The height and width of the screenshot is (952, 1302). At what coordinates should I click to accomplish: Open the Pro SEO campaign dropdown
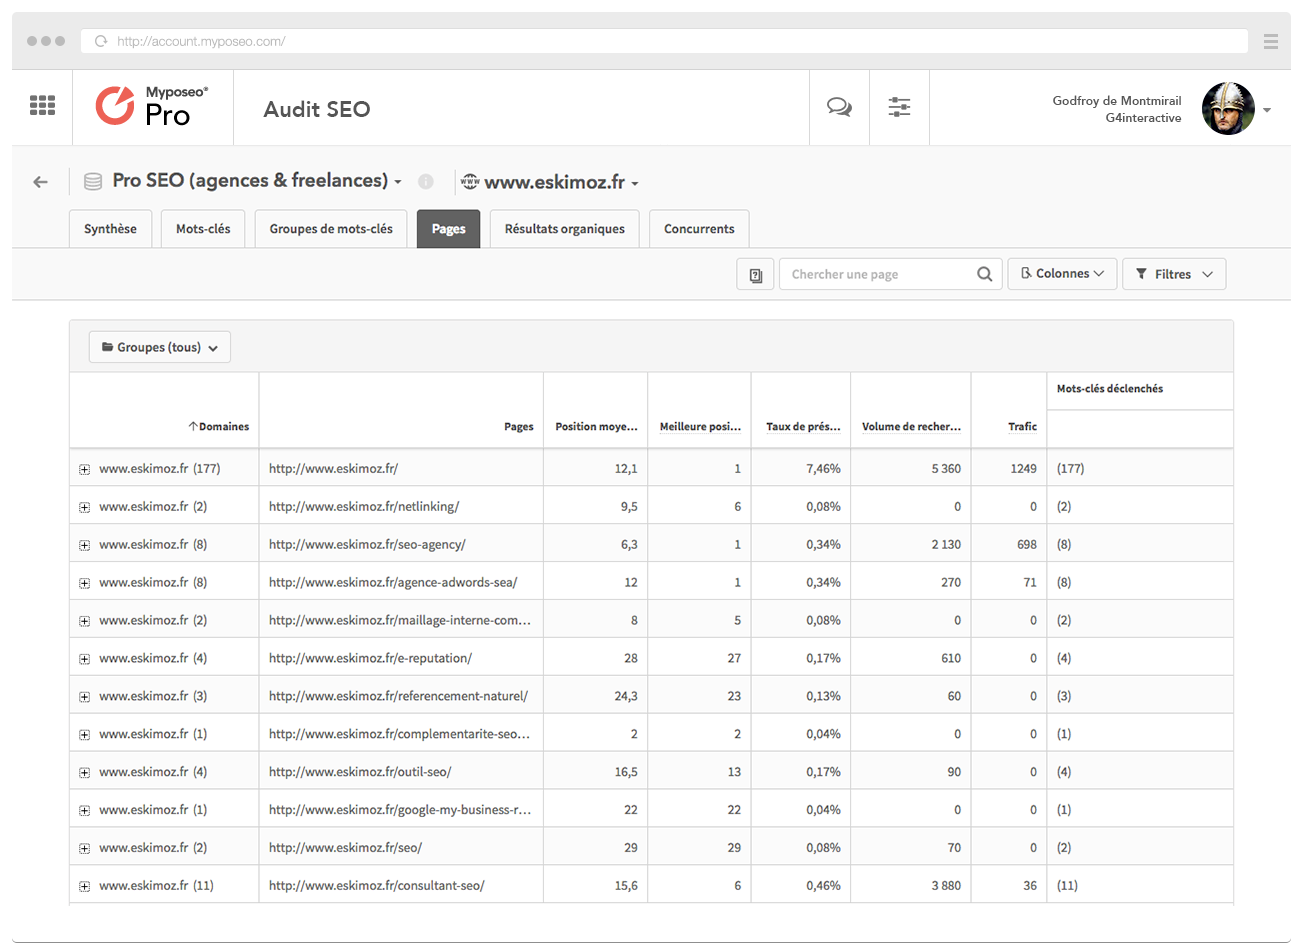[397, 182]
